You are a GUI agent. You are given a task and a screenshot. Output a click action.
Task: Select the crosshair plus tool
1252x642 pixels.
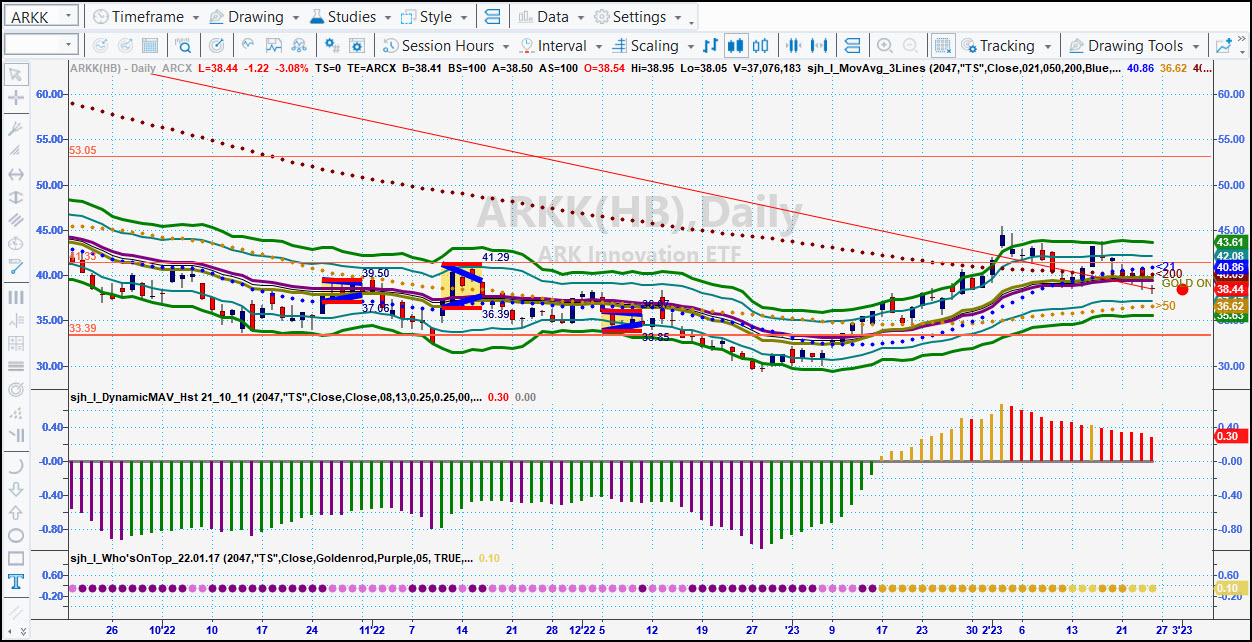tap(15, 98)
